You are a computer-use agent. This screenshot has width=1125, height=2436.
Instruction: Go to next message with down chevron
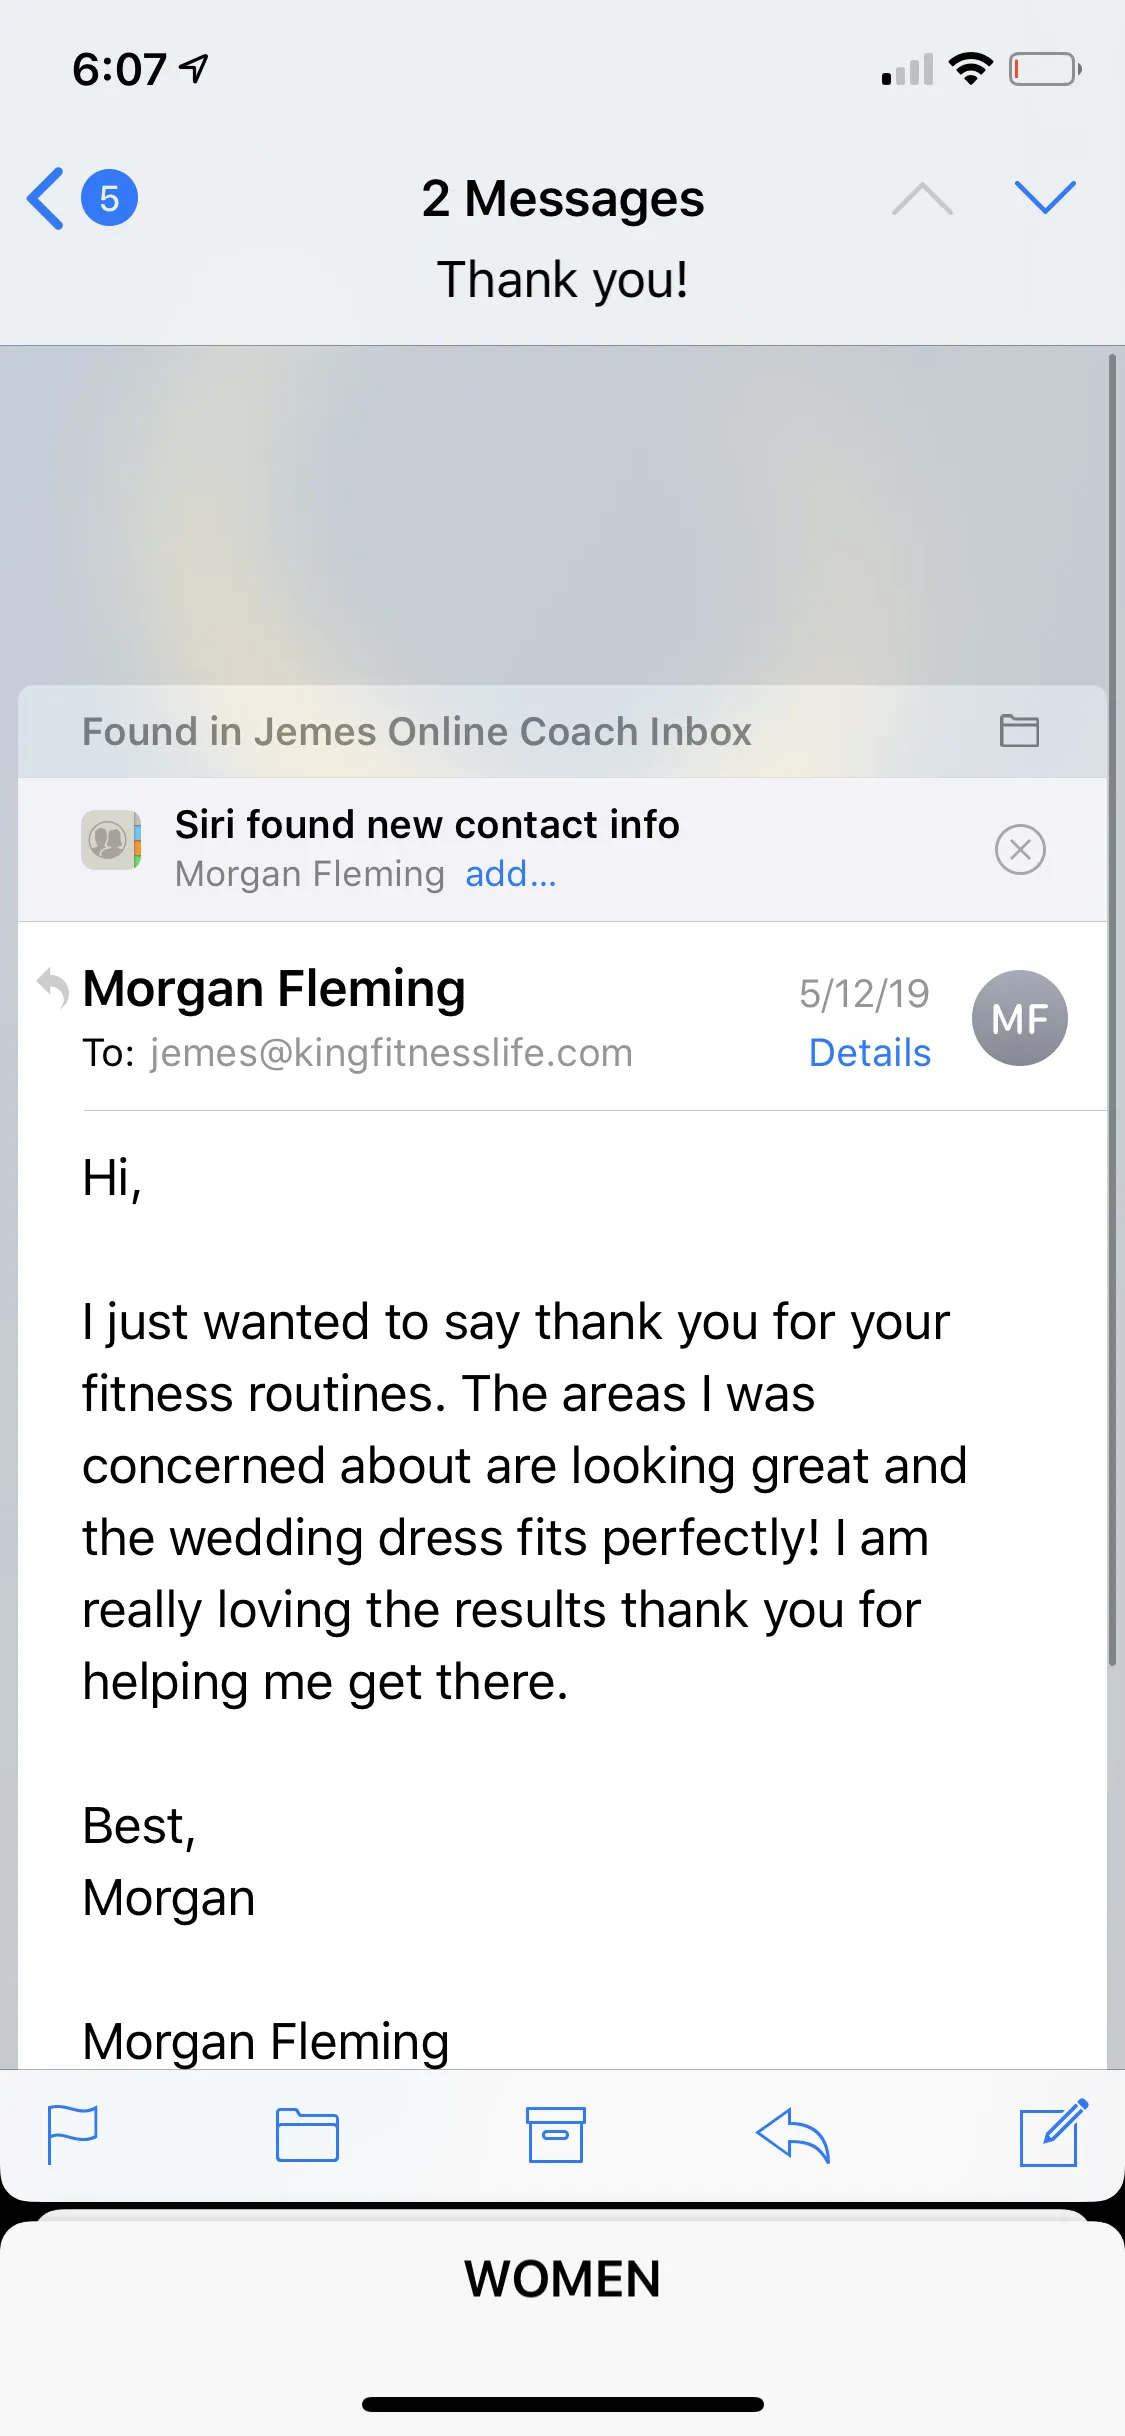(1045, 197)
